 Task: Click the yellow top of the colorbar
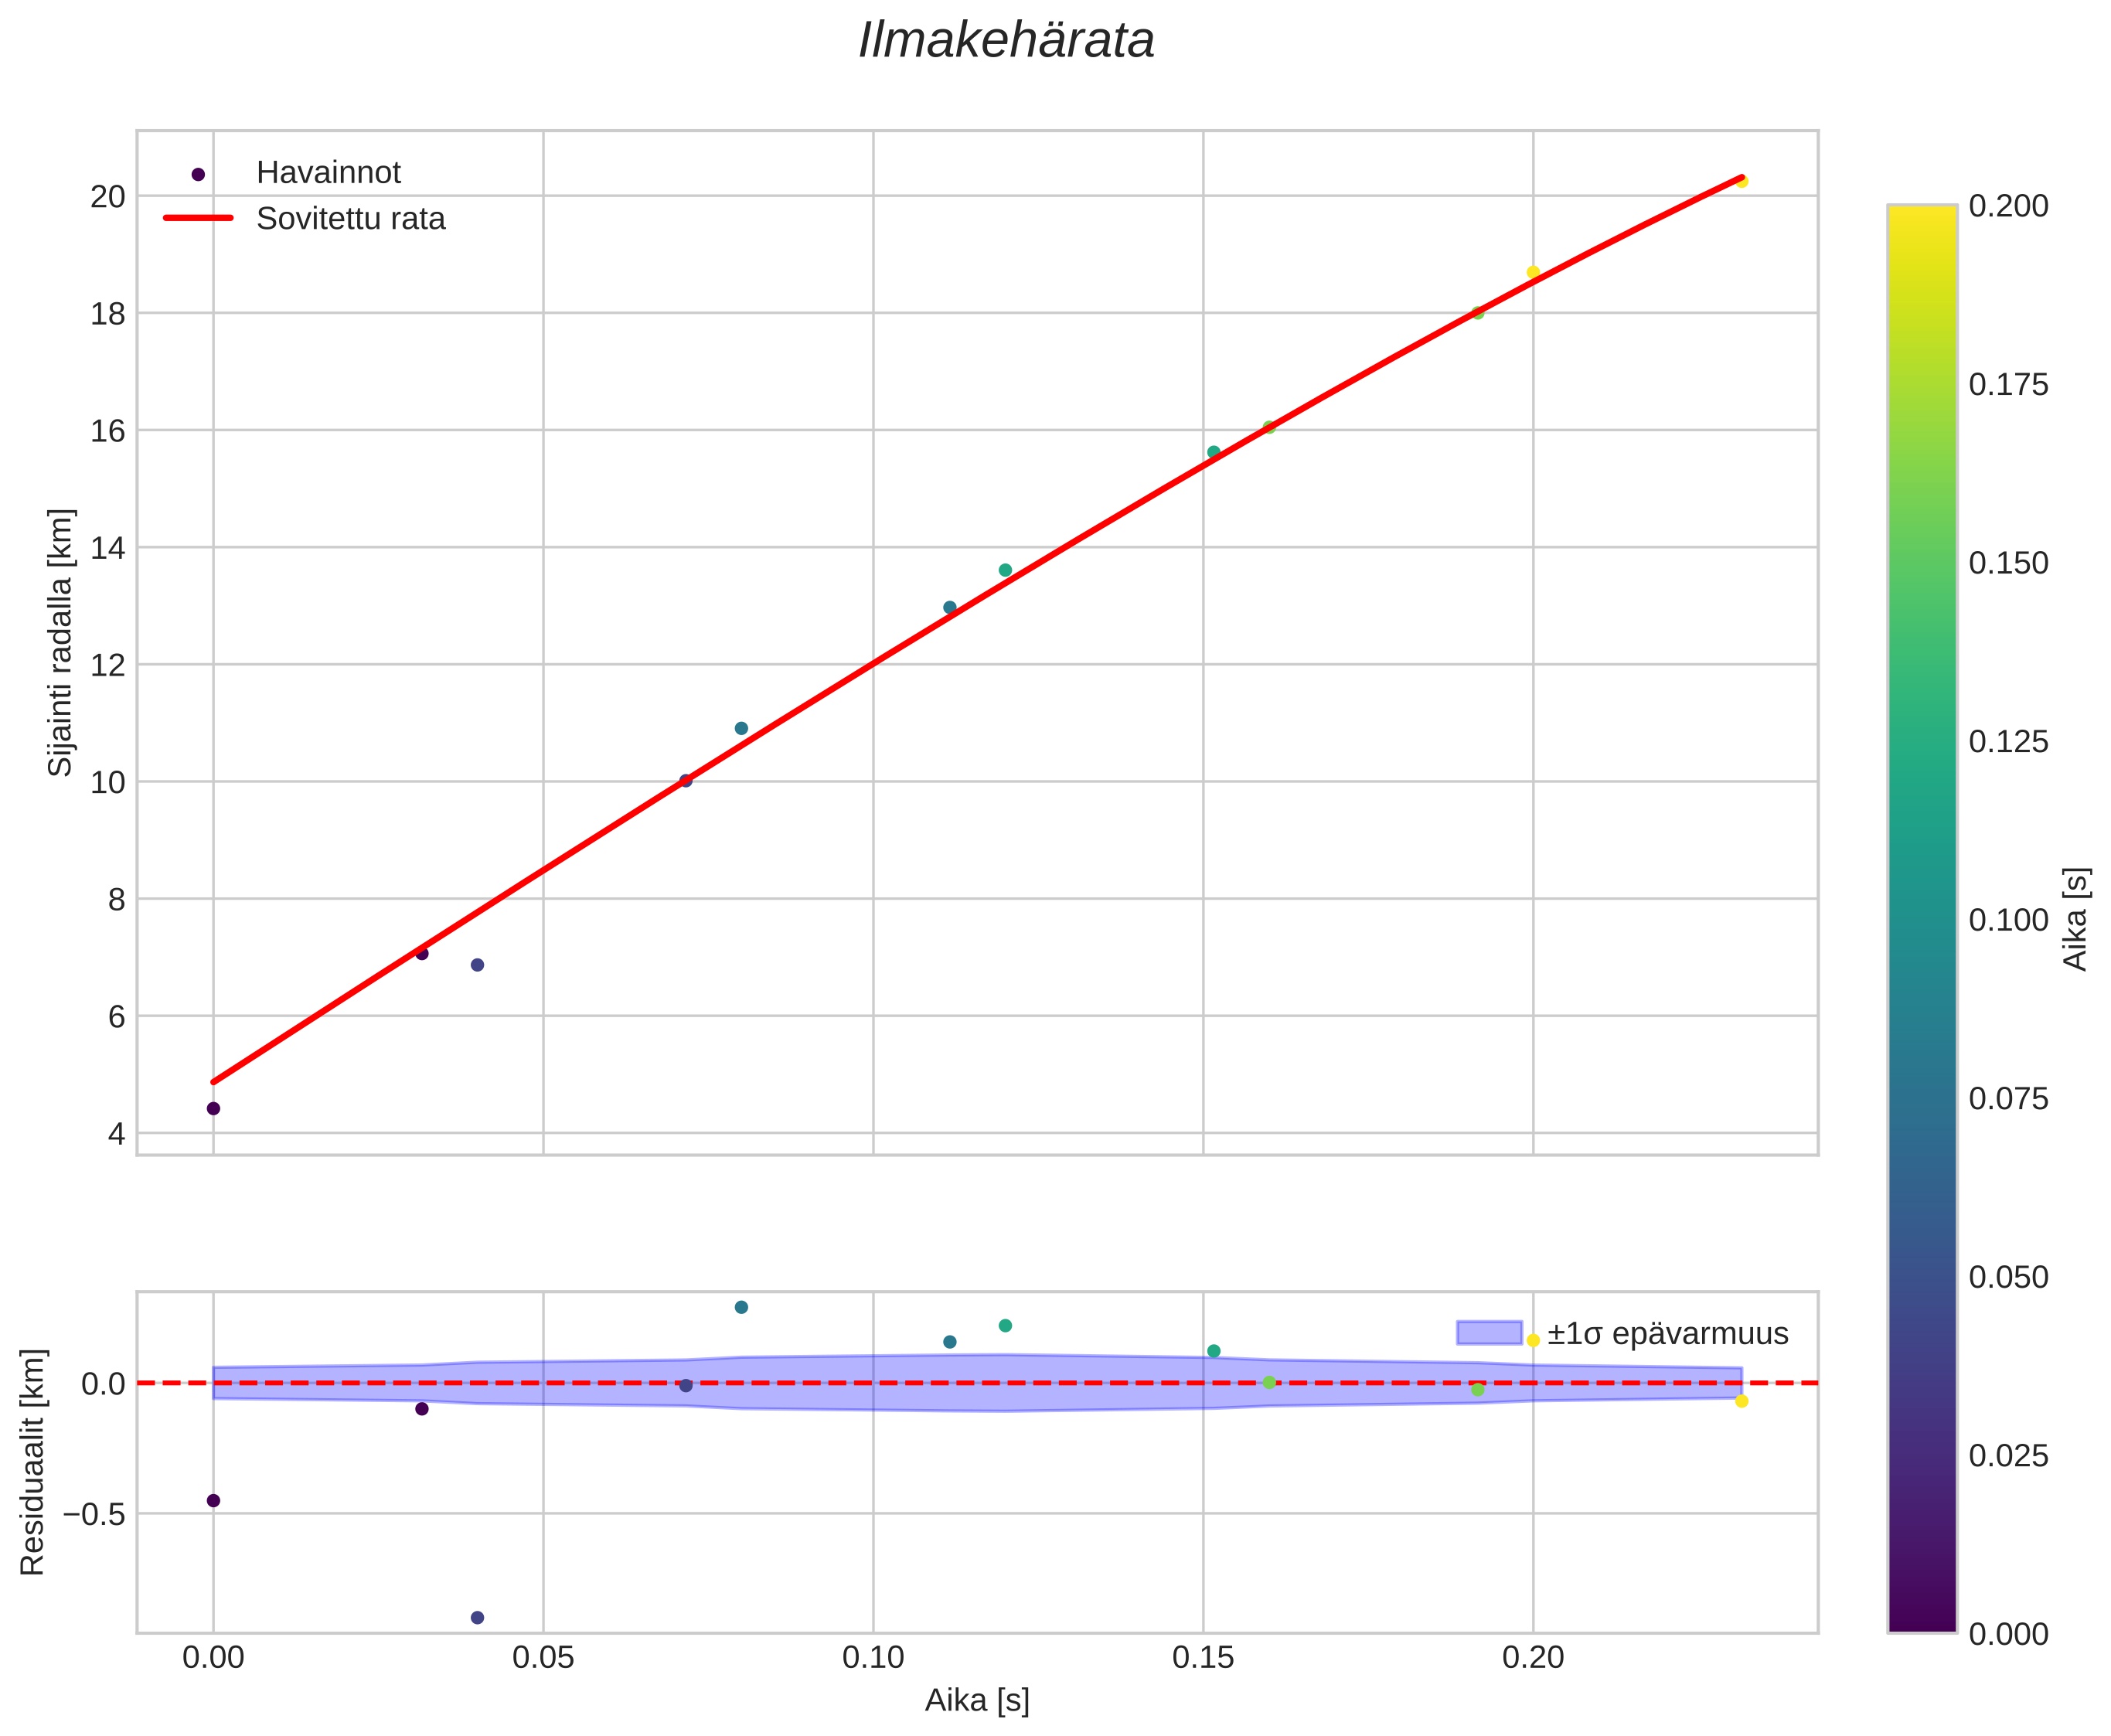pos(1921,215)
